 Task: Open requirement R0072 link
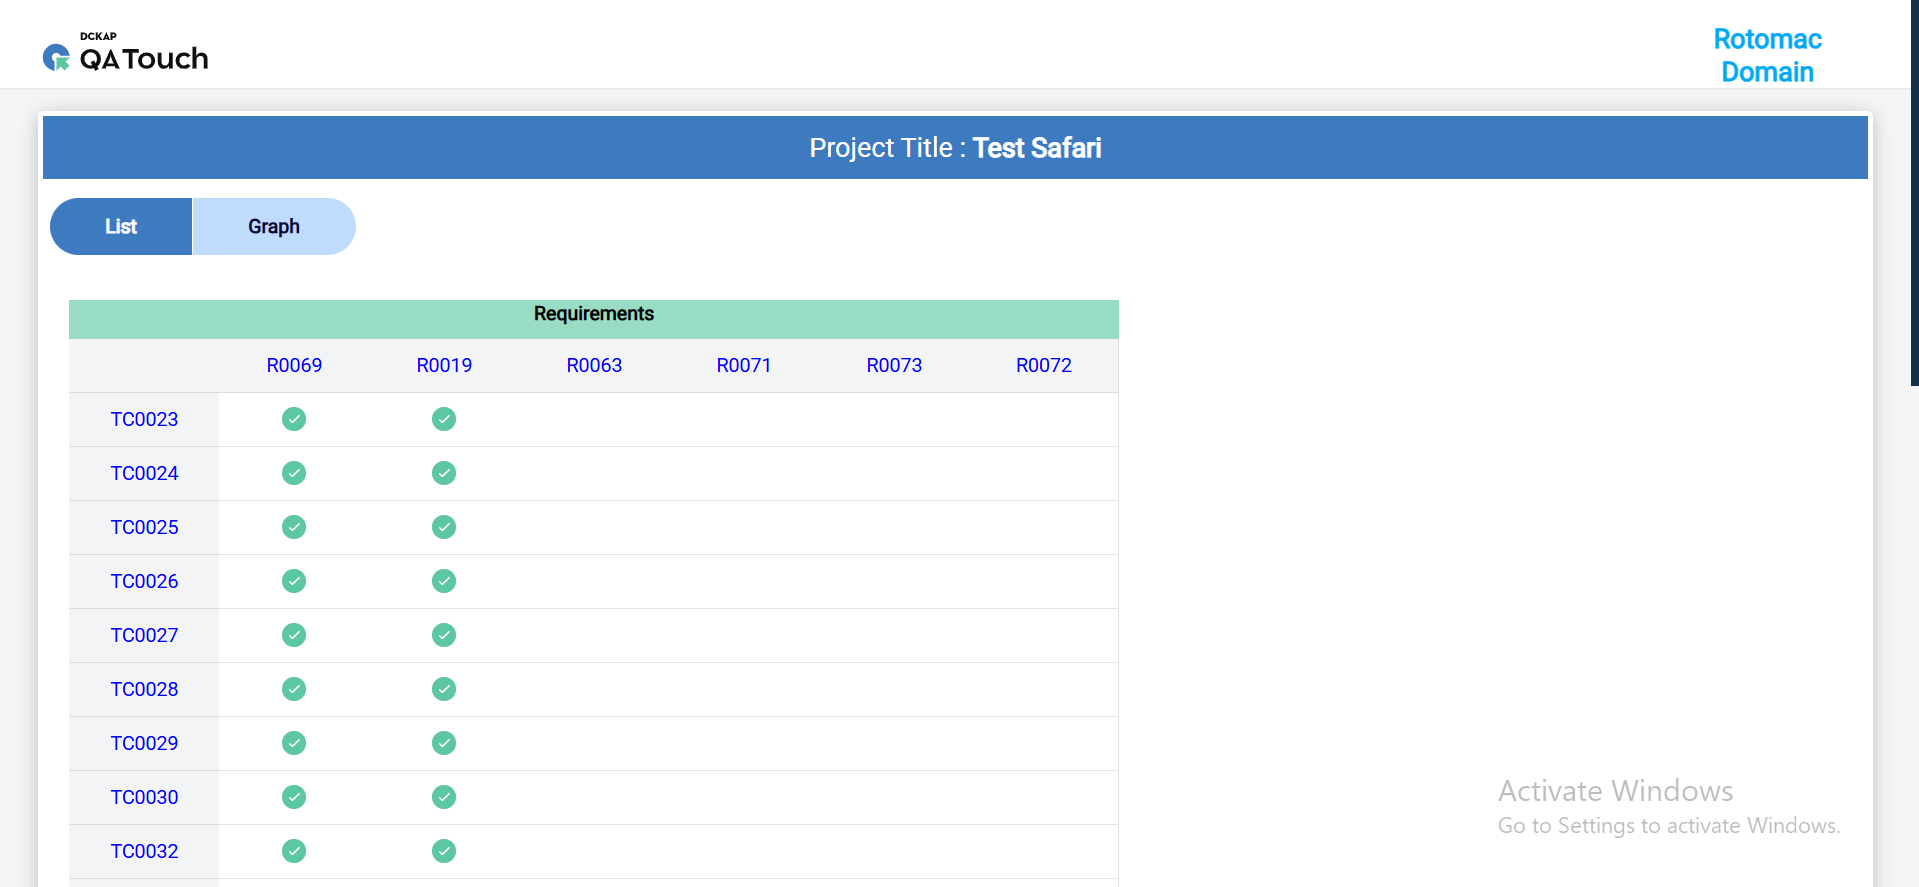tap(1044, 366)
